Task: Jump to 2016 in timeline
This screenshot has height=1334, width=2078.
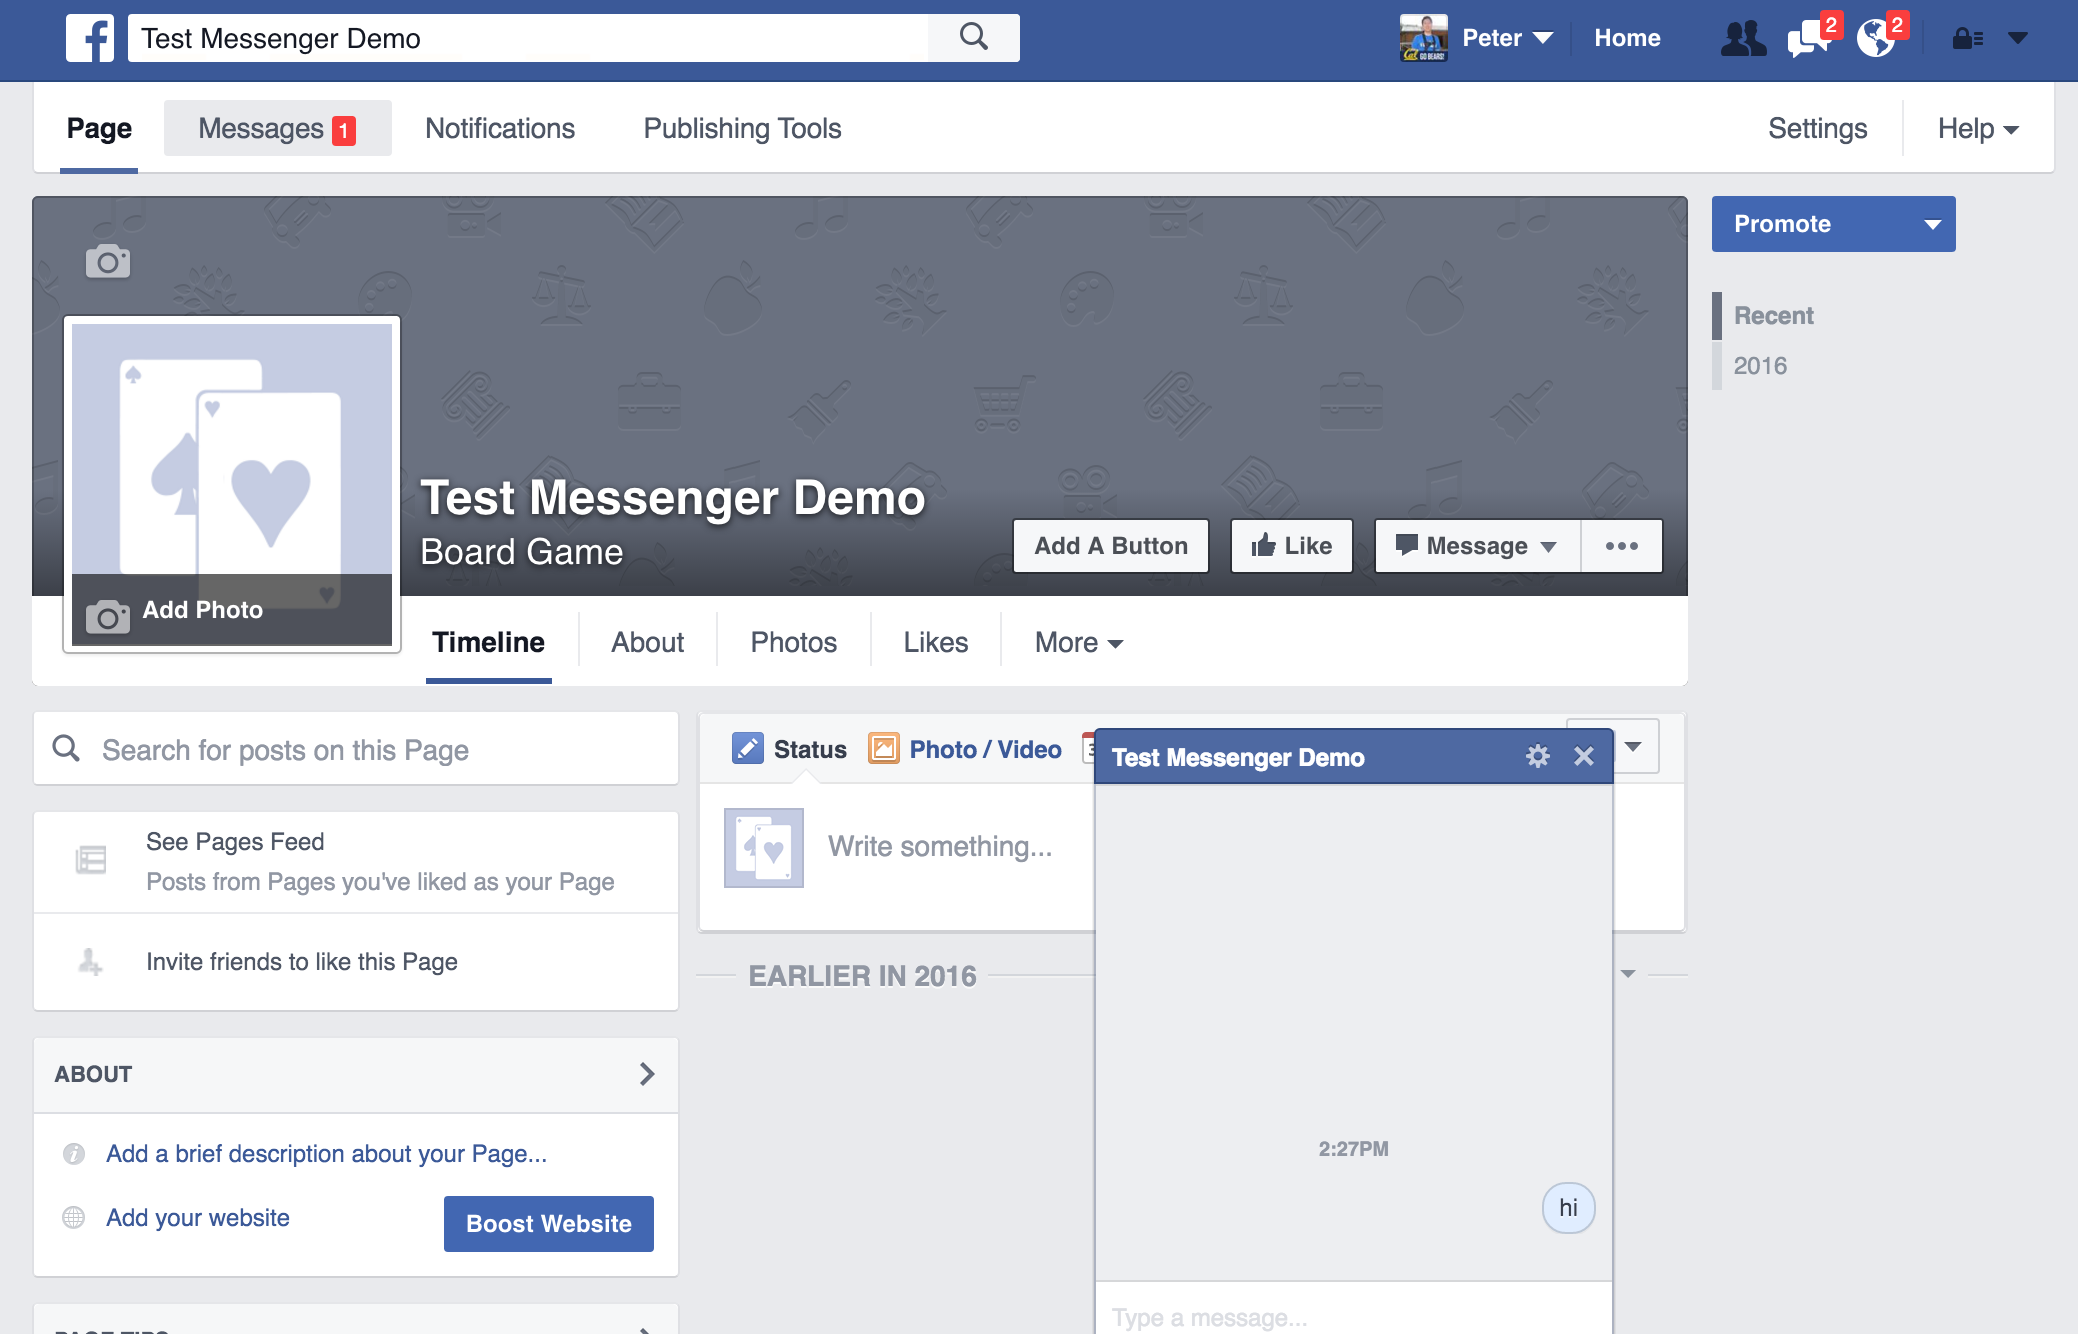Action: tap(1760, 366)
